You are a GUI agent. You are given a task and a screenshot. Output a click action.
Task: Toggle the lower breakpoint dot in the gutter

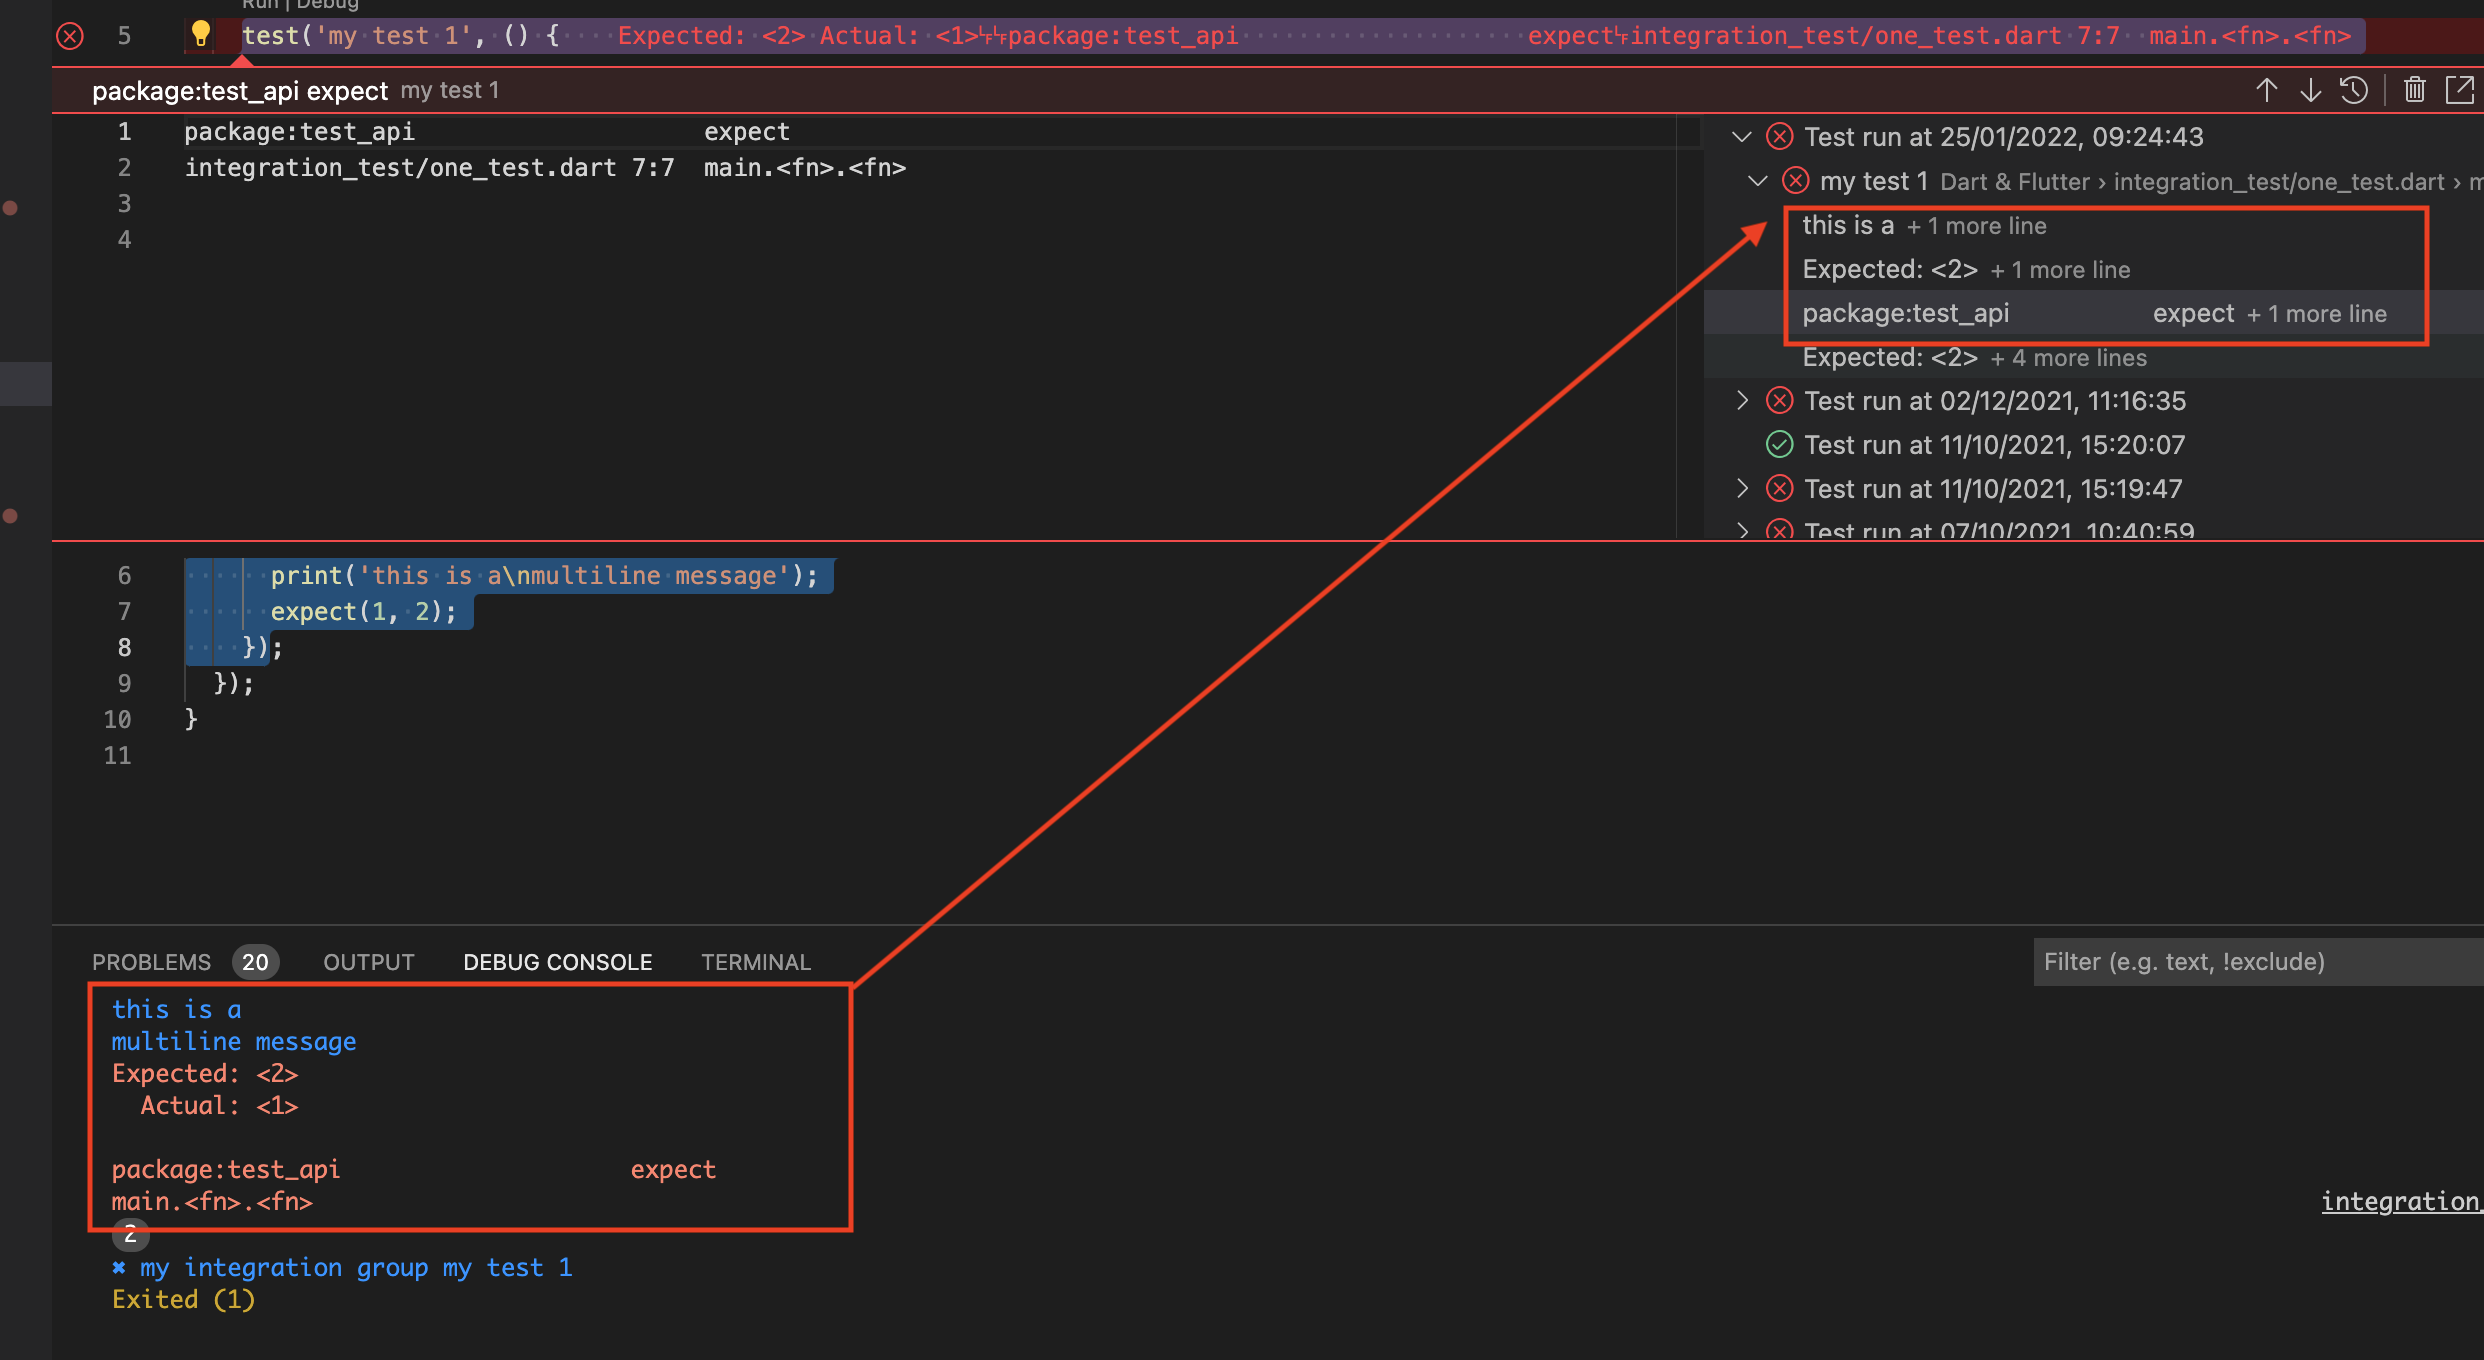point(11,516)
